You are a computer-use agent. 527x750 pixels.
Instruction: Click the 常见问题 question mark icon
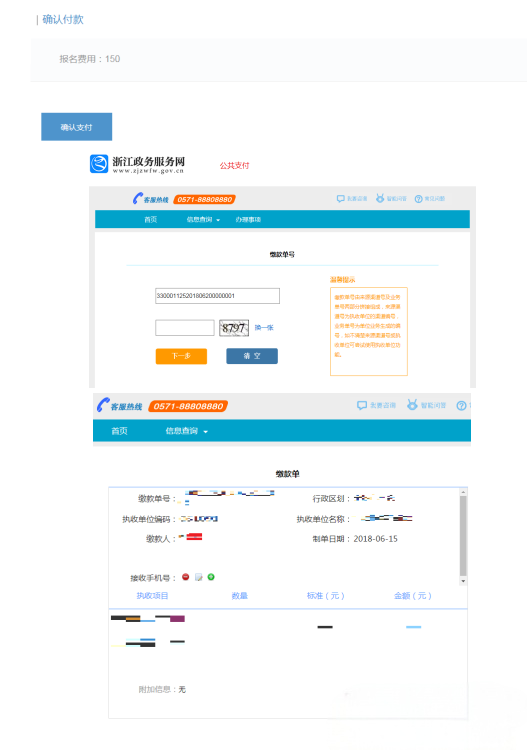point(418,199)
